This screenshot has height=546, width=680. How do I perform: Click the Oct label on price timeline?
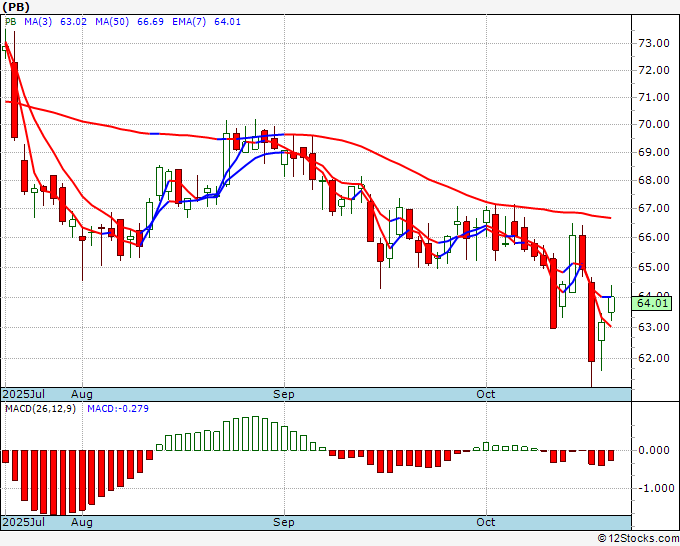(x=485, y=394)
